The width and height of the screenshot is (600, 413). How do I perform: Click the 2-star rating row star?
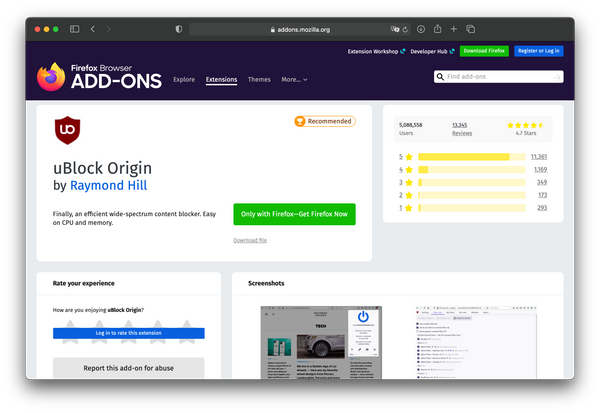tap(409, 195)
